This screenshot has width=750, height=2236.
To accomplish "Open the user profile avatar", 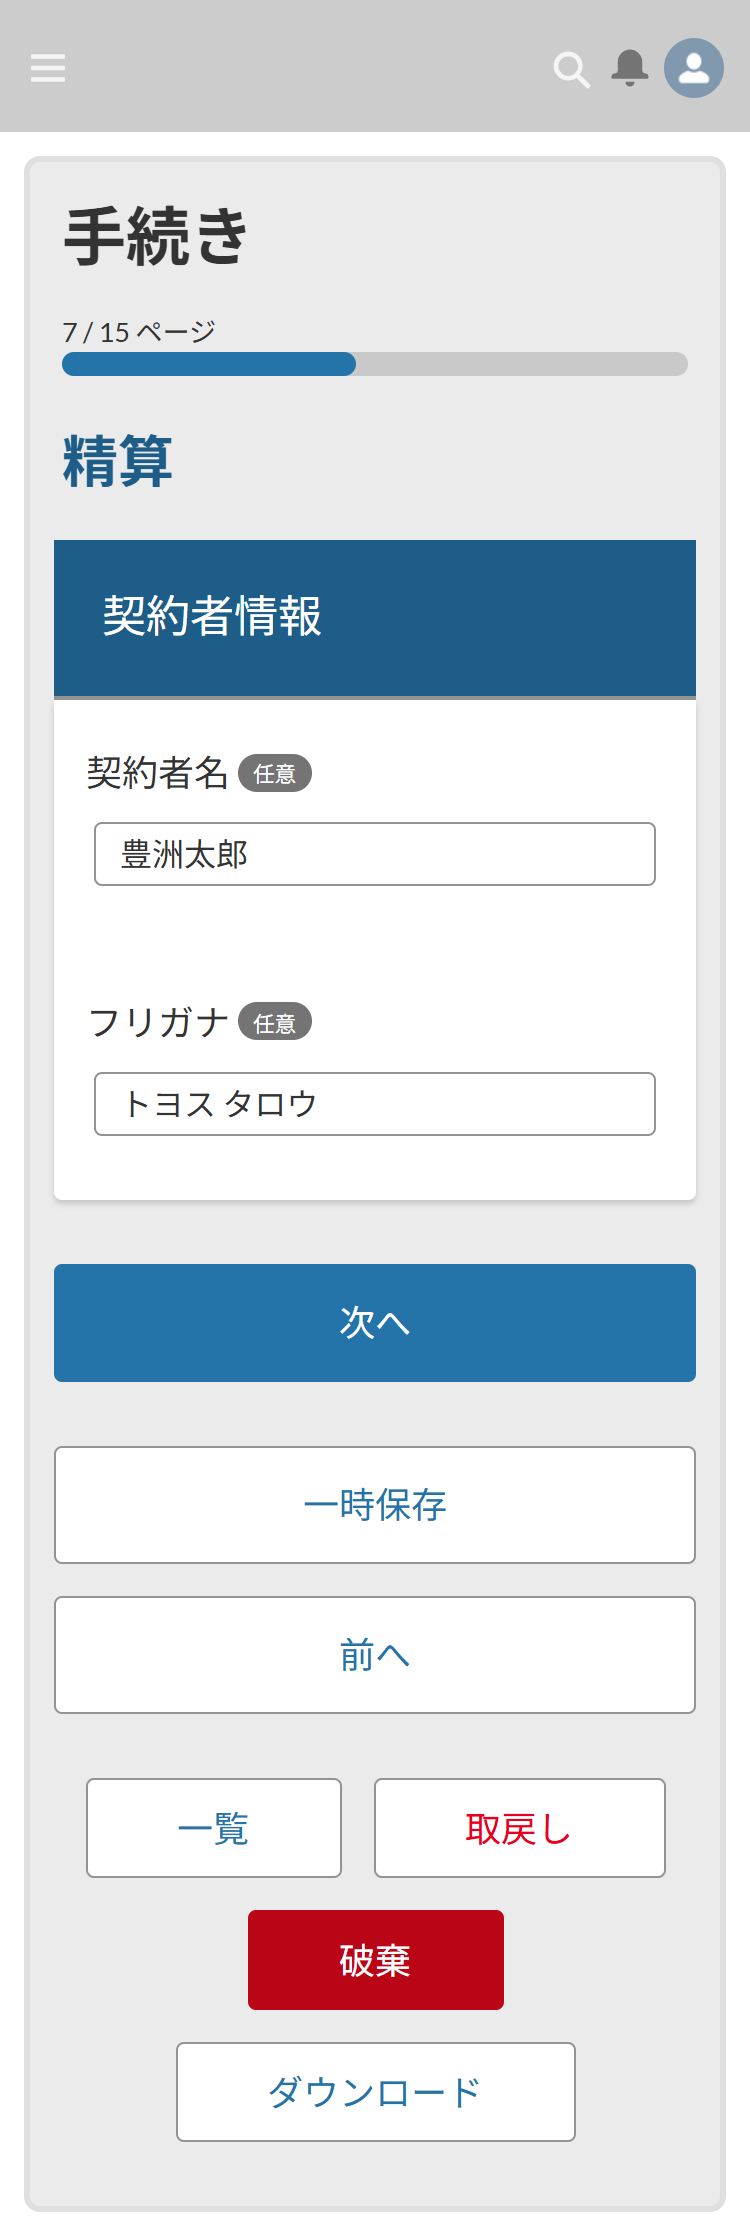I will click(x=694, y=68).
